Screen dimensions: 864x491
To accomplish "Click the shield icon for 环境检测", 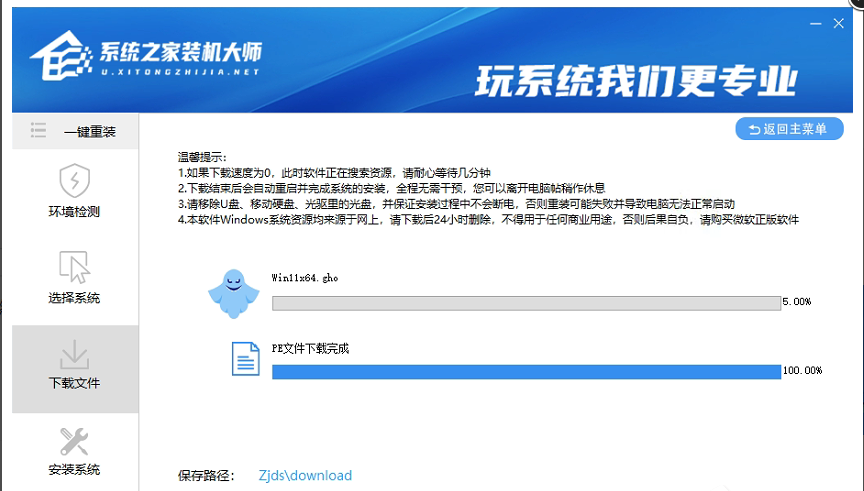I will pos(74,181).
